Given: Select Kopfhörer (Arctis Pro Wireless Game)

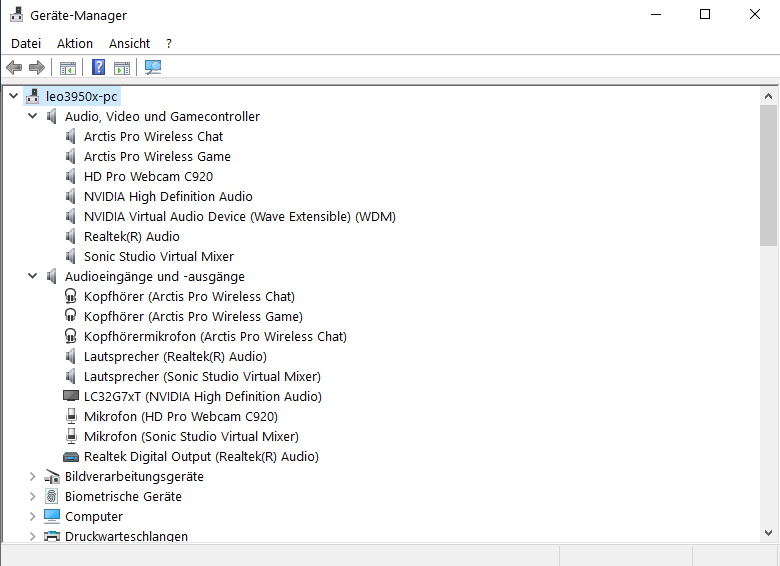Looking at the screenshot, I should coord(193,316).
